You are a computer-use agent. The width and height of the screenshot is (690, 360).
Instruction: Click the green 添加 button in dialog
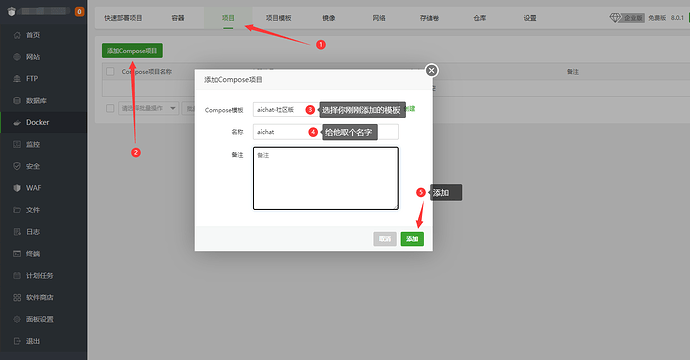(x=412, y=239)
